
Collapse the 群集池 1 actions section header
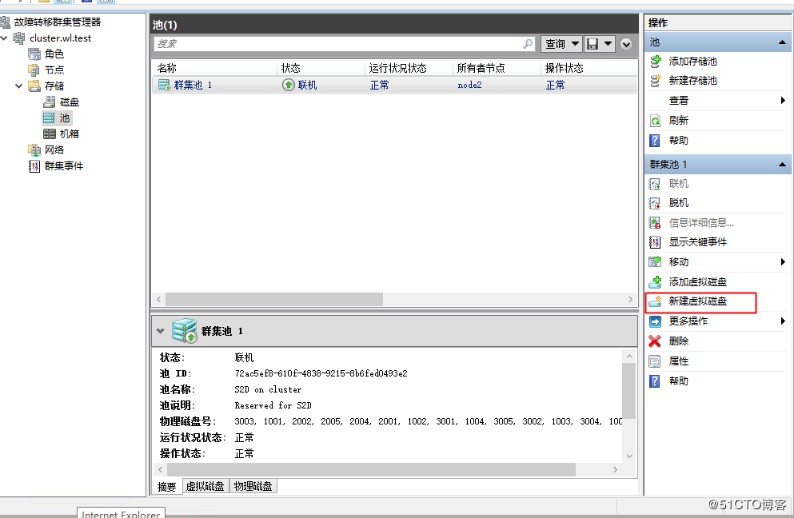tap(782, 164)
